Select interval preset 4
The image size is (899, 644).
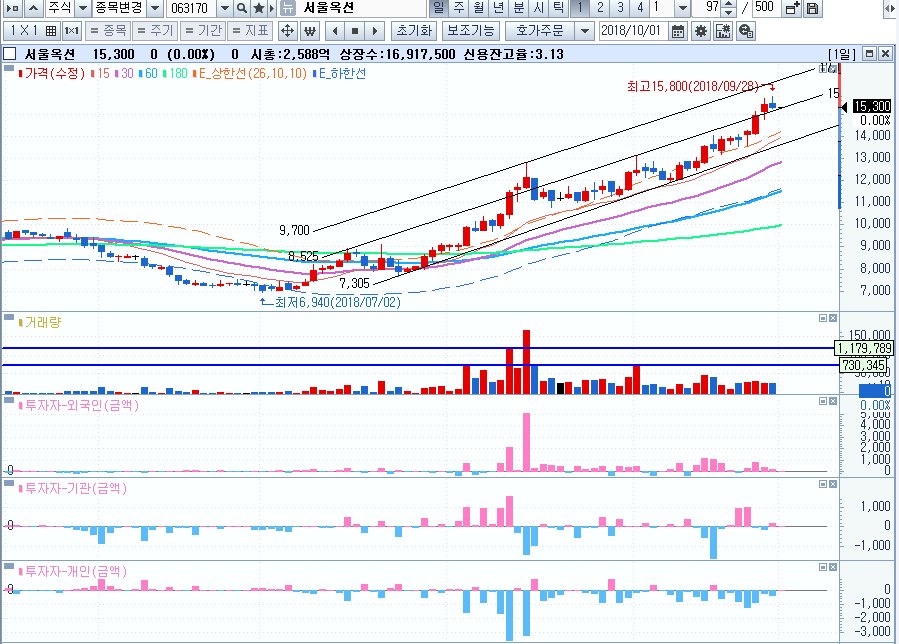[640, 8]
